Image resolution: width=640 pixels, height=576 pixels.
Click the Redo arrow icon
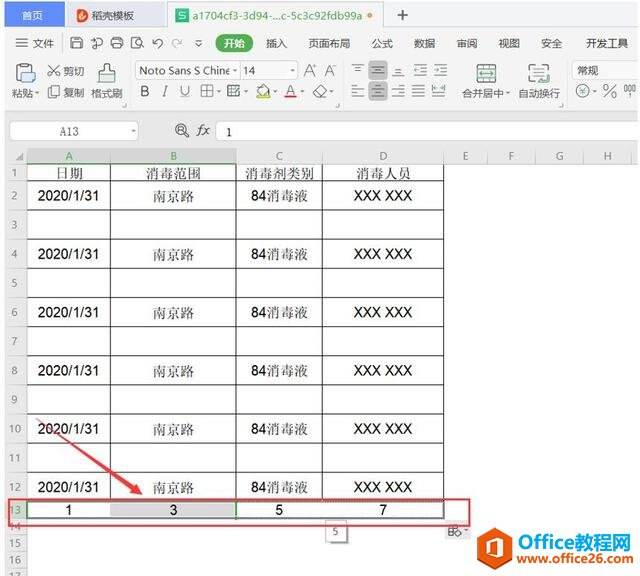(177, 43)
